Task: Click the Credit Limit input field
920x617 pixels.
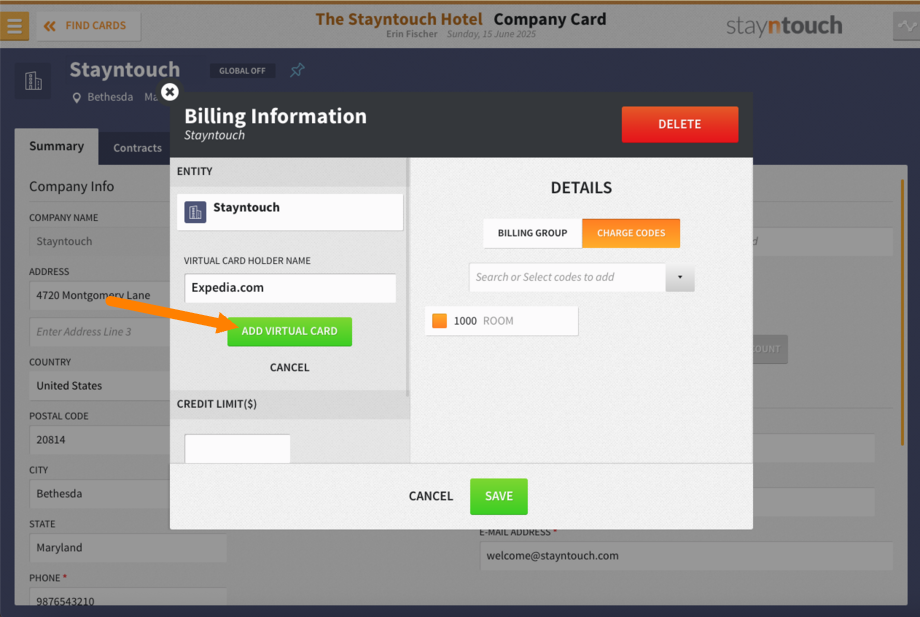Action: pos(237,449)
